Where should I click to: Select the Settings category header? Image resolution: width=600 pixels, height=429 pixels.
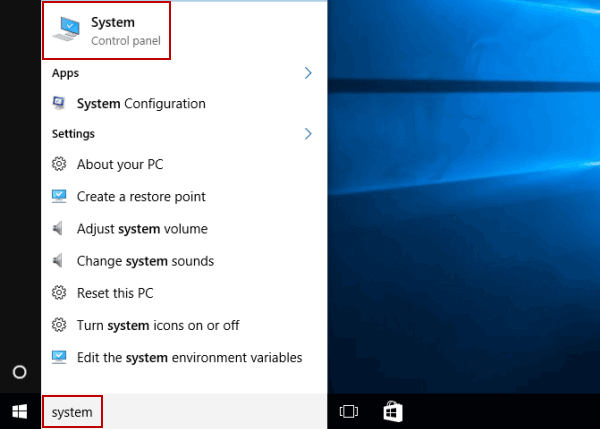[73, 133]
